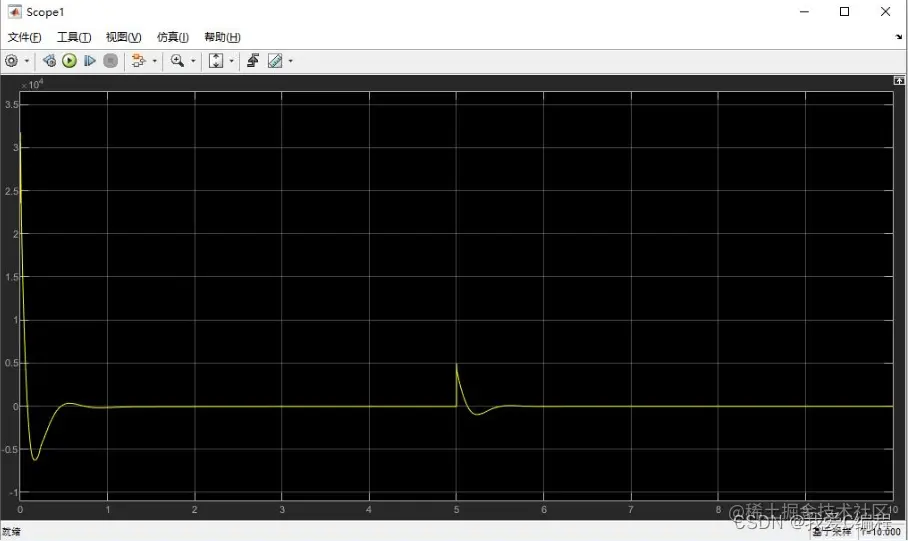
Task: Select the zoom magnifier tool
Action: (x=177, y=61)
